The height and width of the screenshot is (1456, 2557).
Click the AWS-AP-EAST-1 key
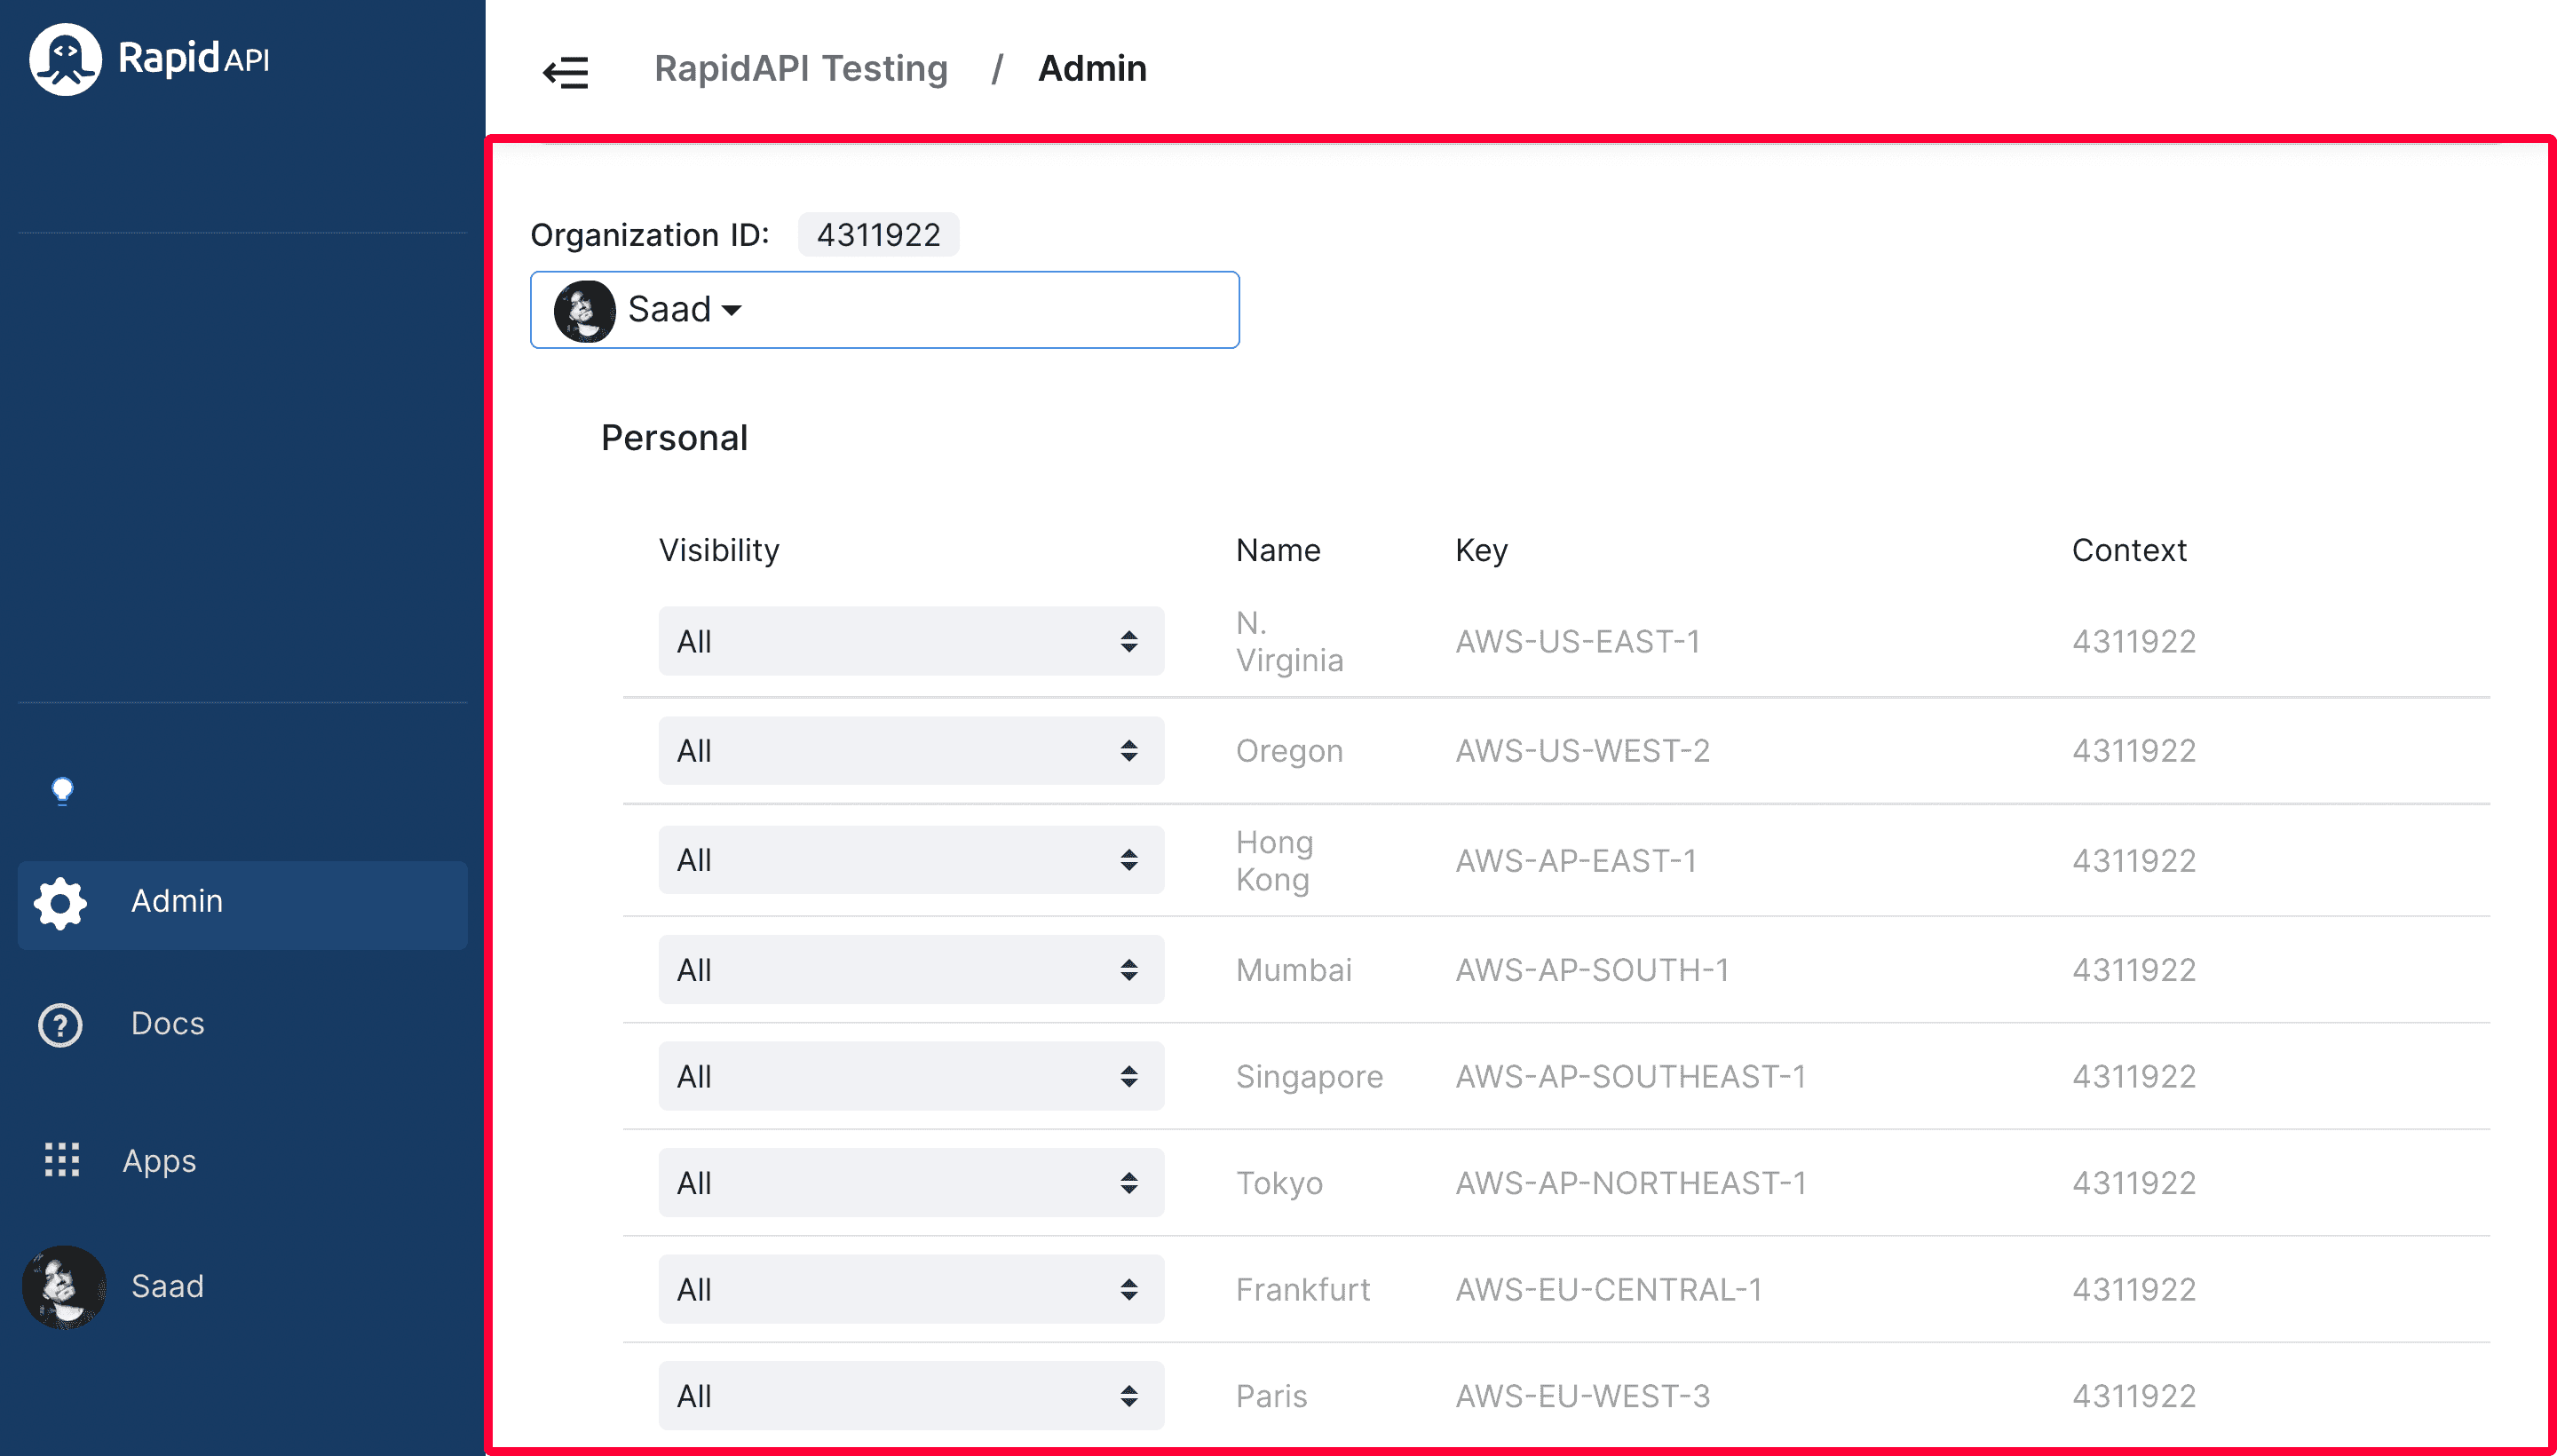[1576, 860]
